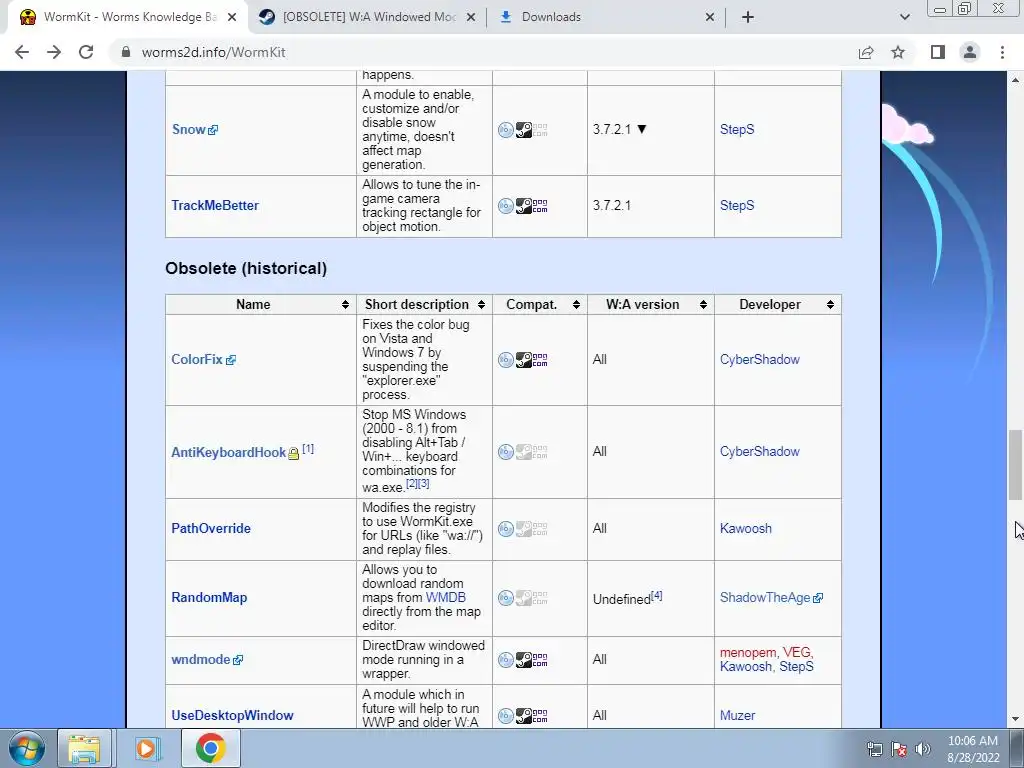1024x768 pixels.
Task: Open the Muzer developer link
Action: point(737,715)
